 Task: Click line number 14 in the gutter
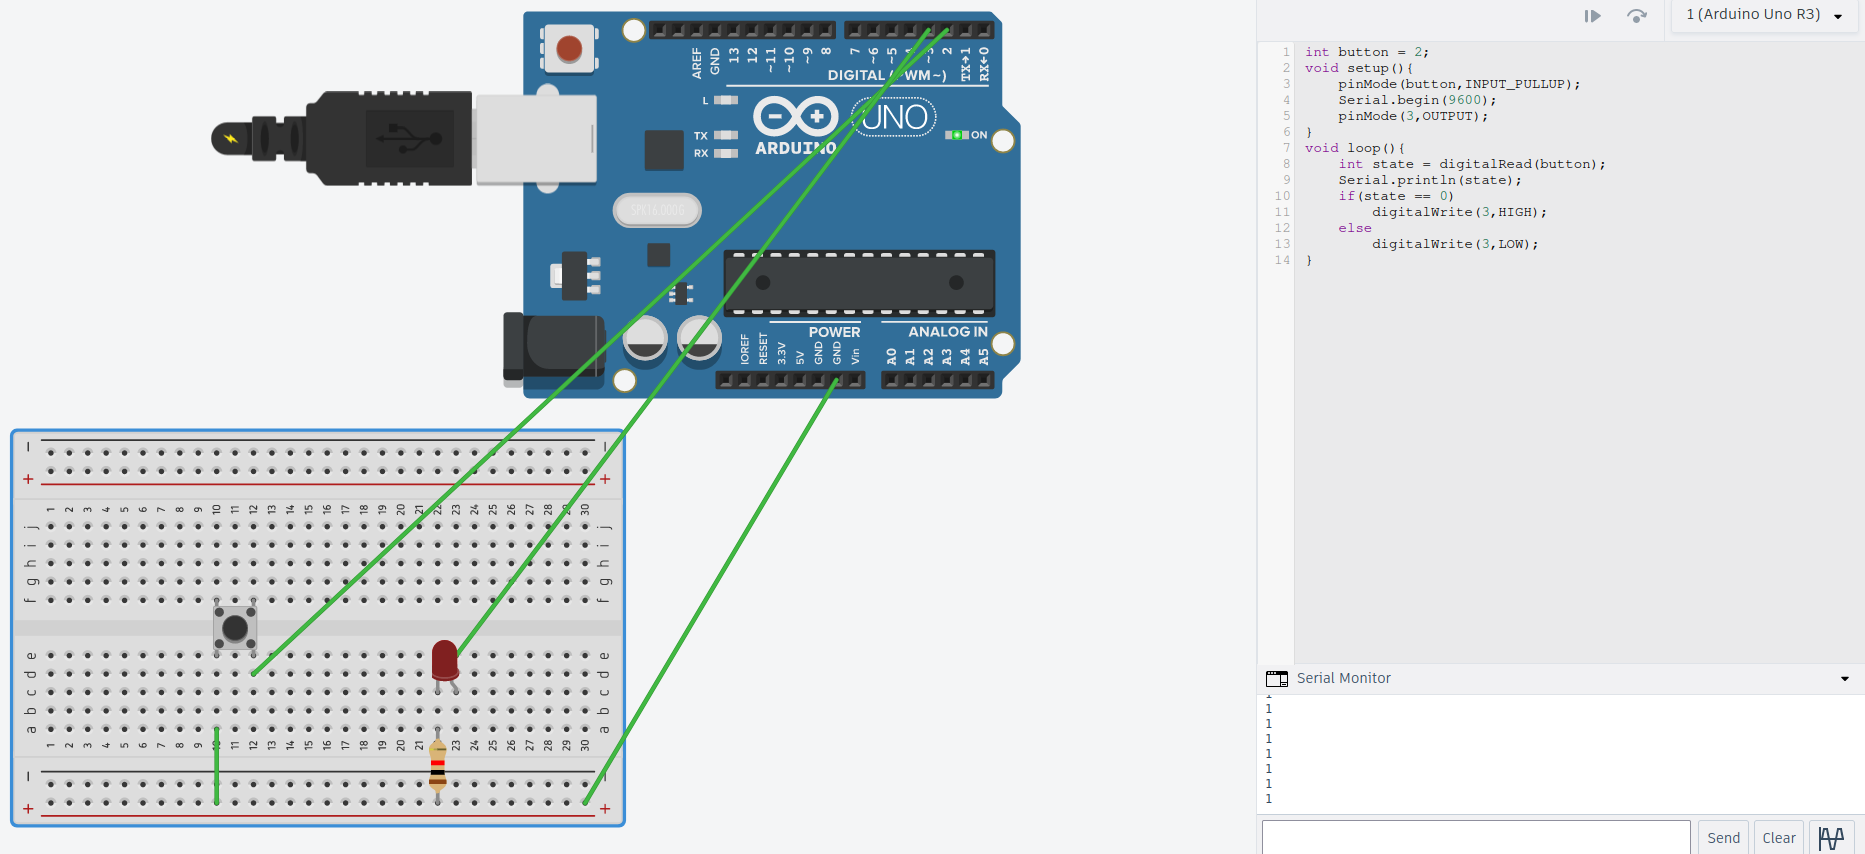(1282, 260)
